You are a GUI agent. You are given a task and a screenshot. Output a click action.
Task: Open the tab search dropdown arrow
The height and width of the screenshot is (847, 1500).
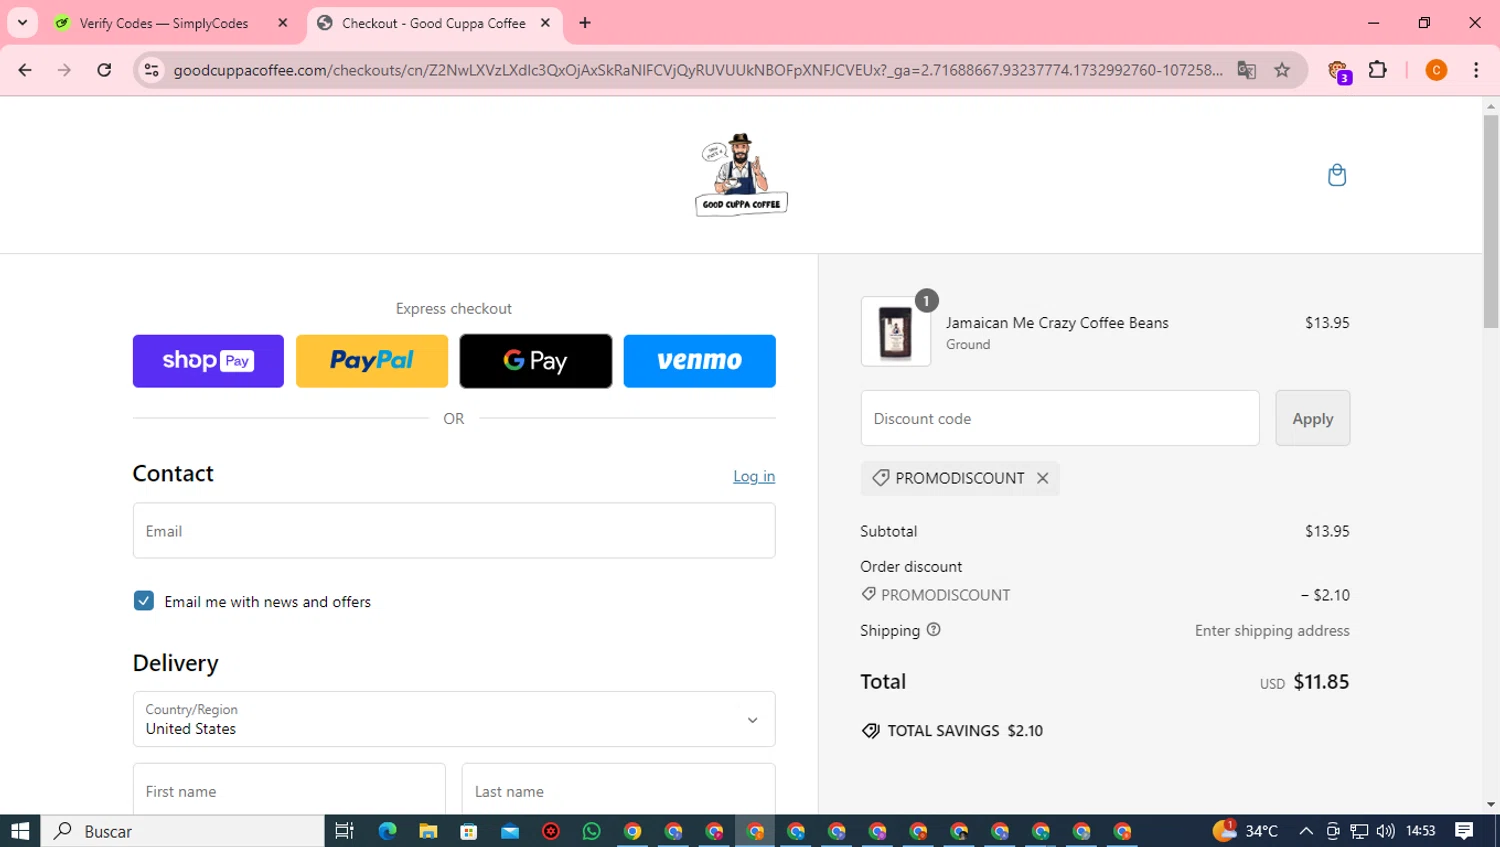[22, 23]
